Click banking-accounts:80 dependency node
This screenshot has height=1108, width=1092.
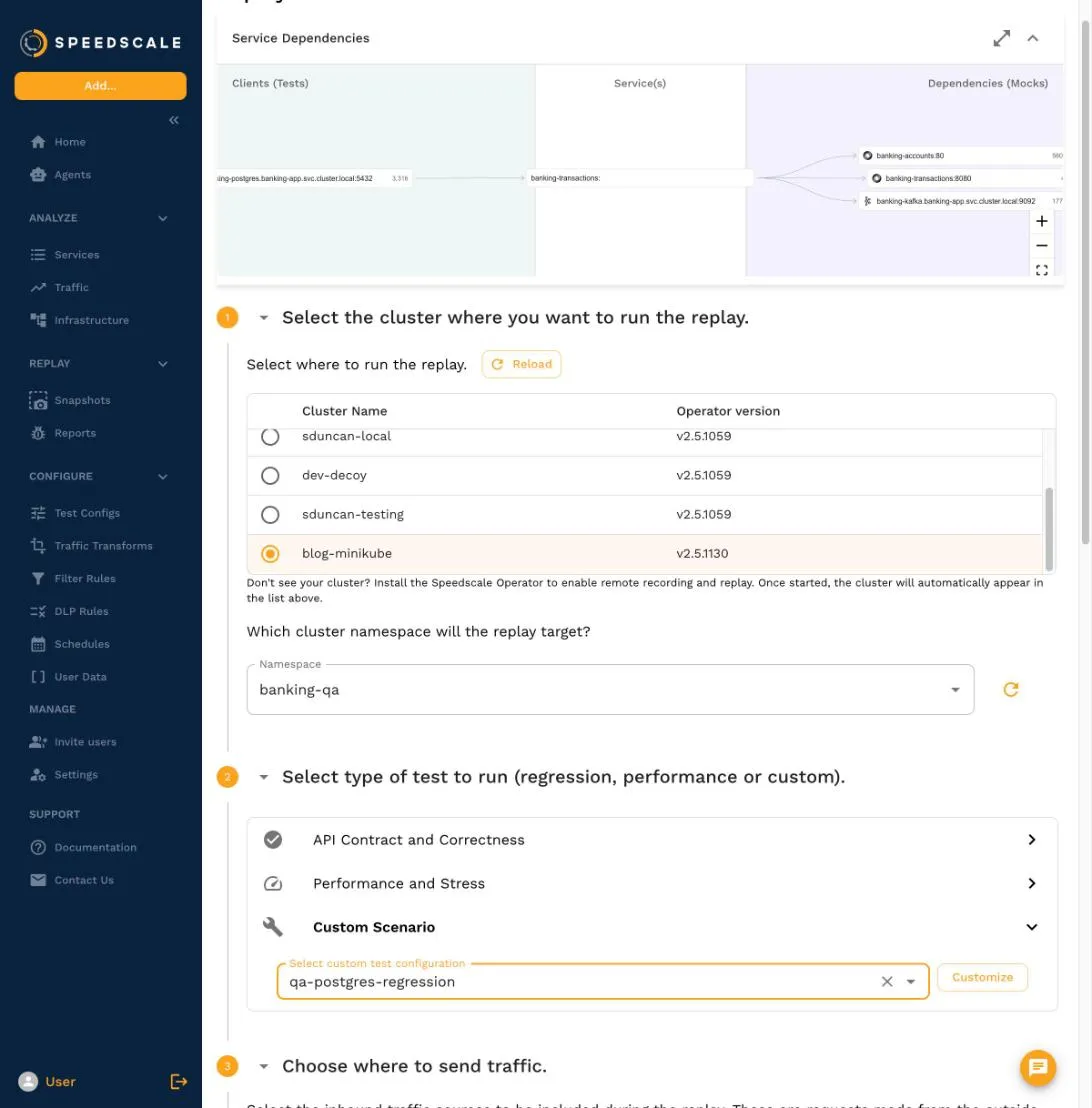coord(961,155)
